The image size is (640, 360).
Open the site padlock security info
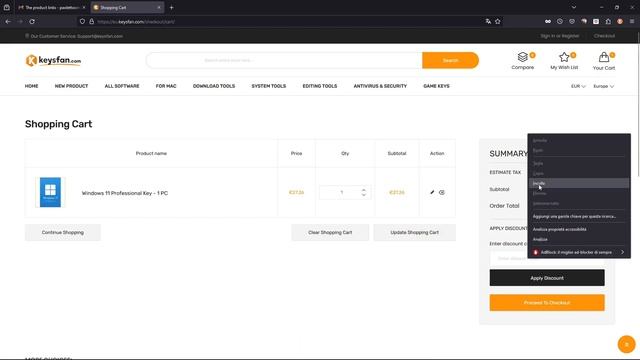coord(91,21)
